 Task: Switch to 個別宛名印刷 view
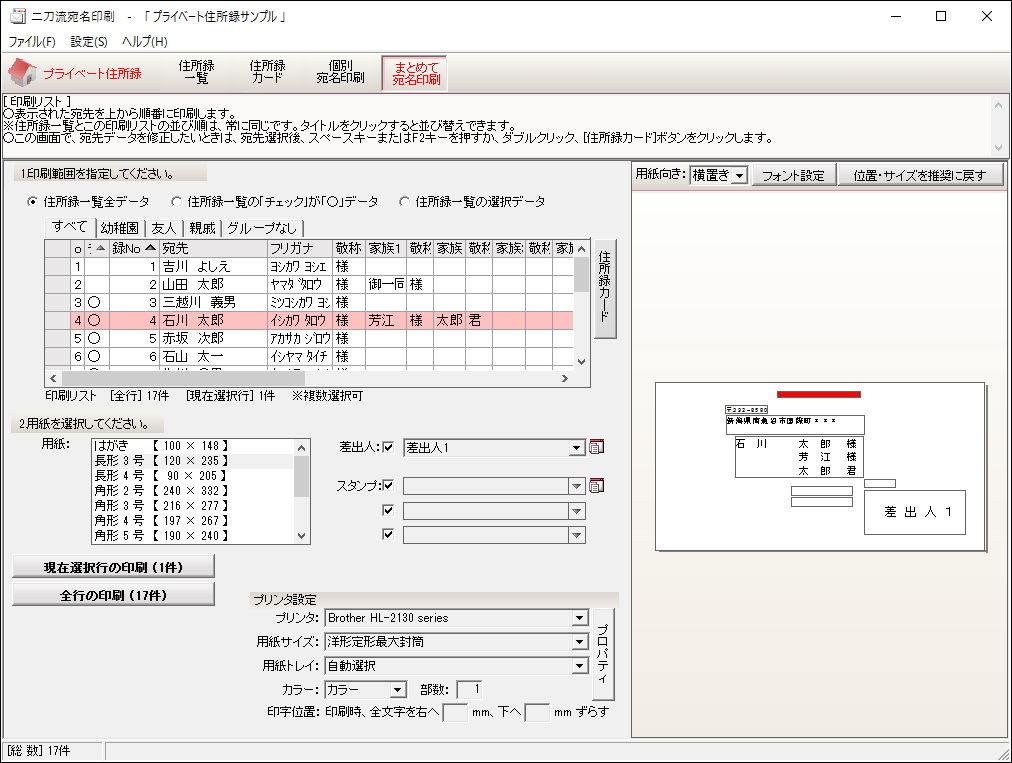point(340,72)
